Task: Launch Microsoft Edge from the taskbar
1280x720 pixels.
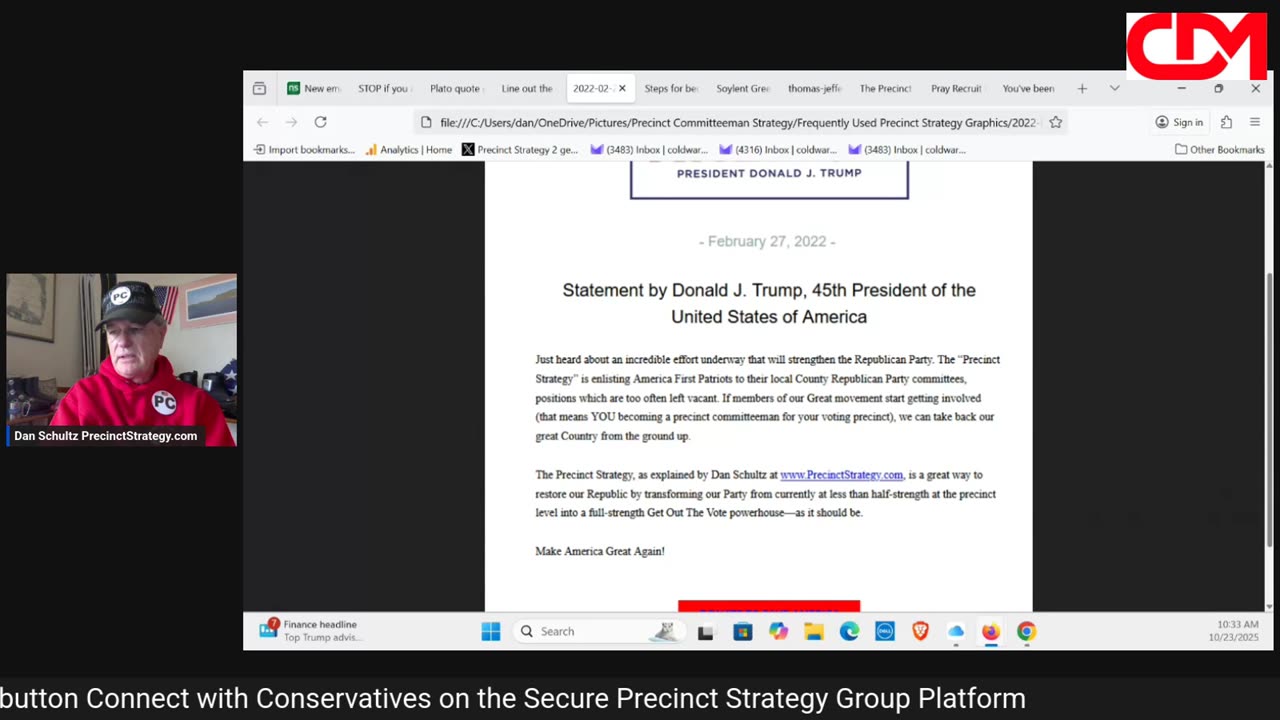Action: tap(849, 631)
